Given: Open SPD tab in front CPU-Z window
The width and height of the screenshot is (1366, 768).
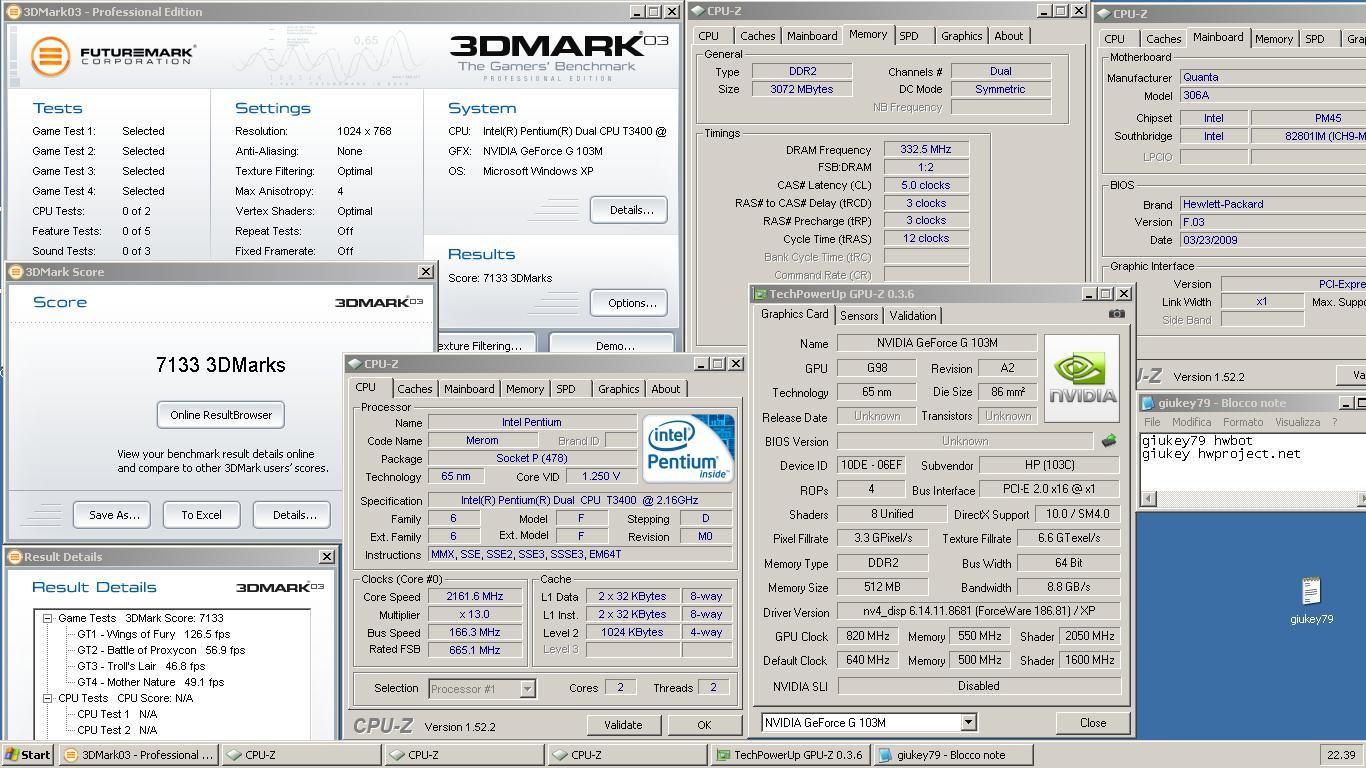Looking at the screenshot, I should coord(566,389).
